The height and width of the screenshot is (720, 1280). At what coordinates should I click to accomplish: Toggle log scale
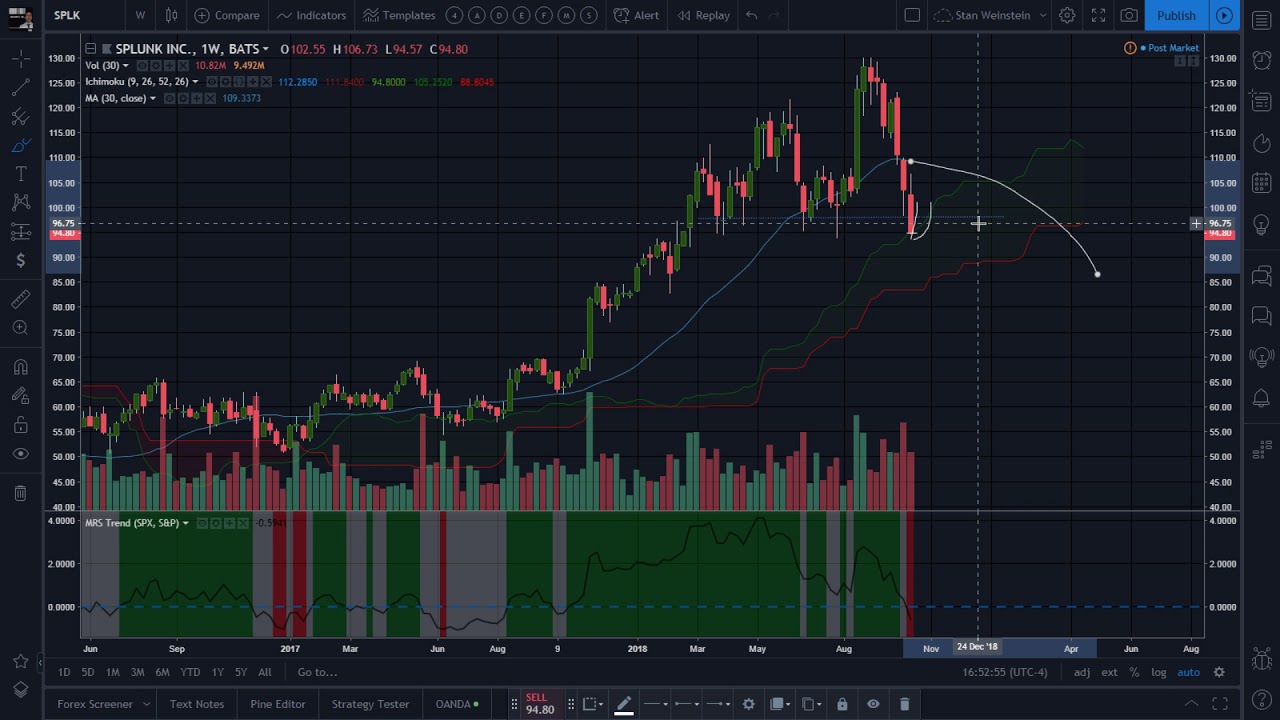(1158, 672)
